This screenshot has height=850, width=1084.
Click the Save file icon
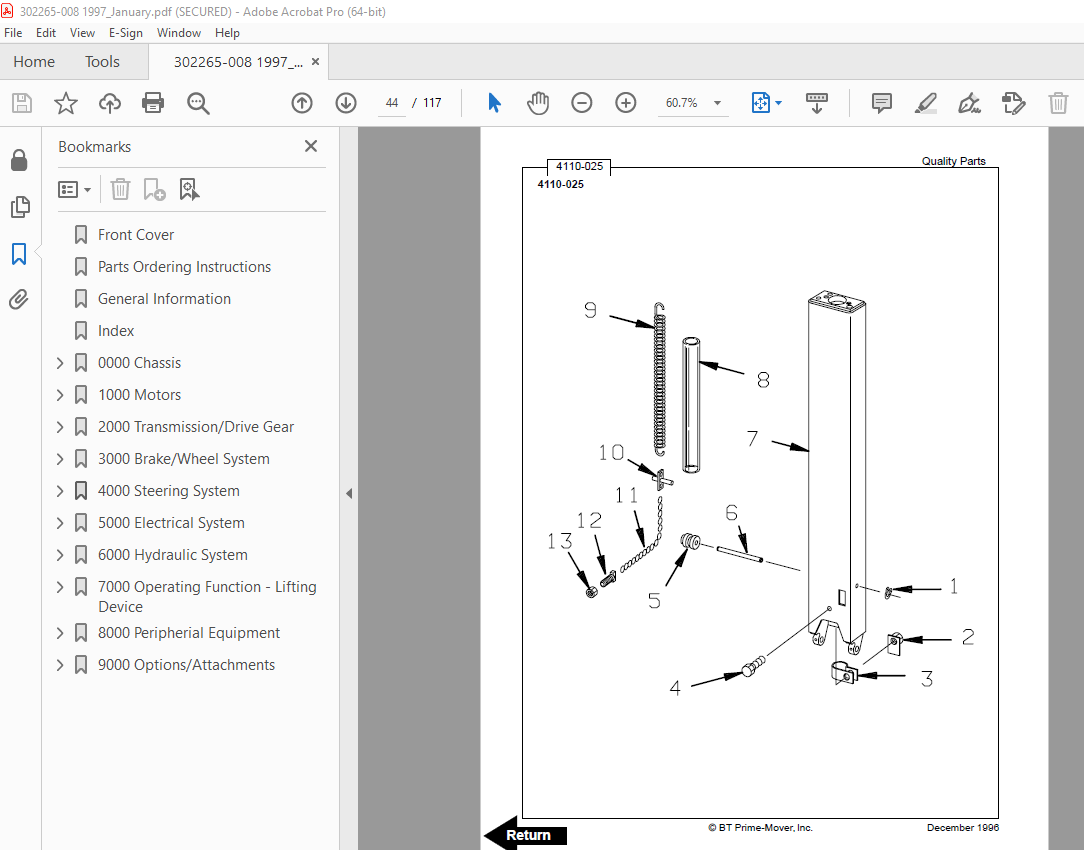[x=22, y=103]
